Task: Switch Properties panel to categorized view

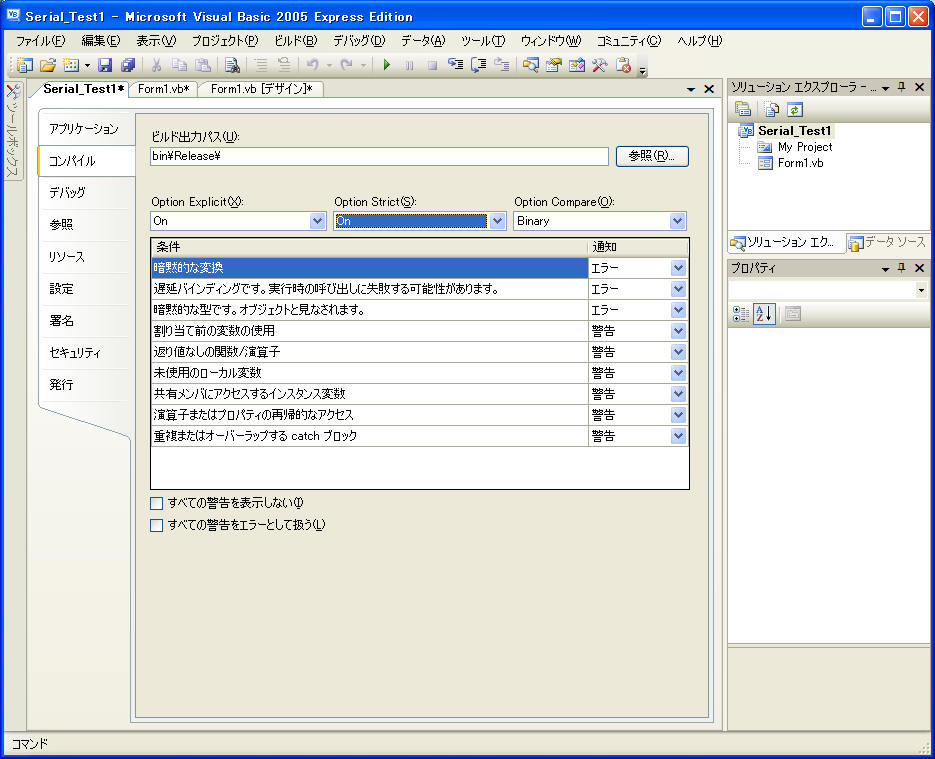Action: [741, 314]
